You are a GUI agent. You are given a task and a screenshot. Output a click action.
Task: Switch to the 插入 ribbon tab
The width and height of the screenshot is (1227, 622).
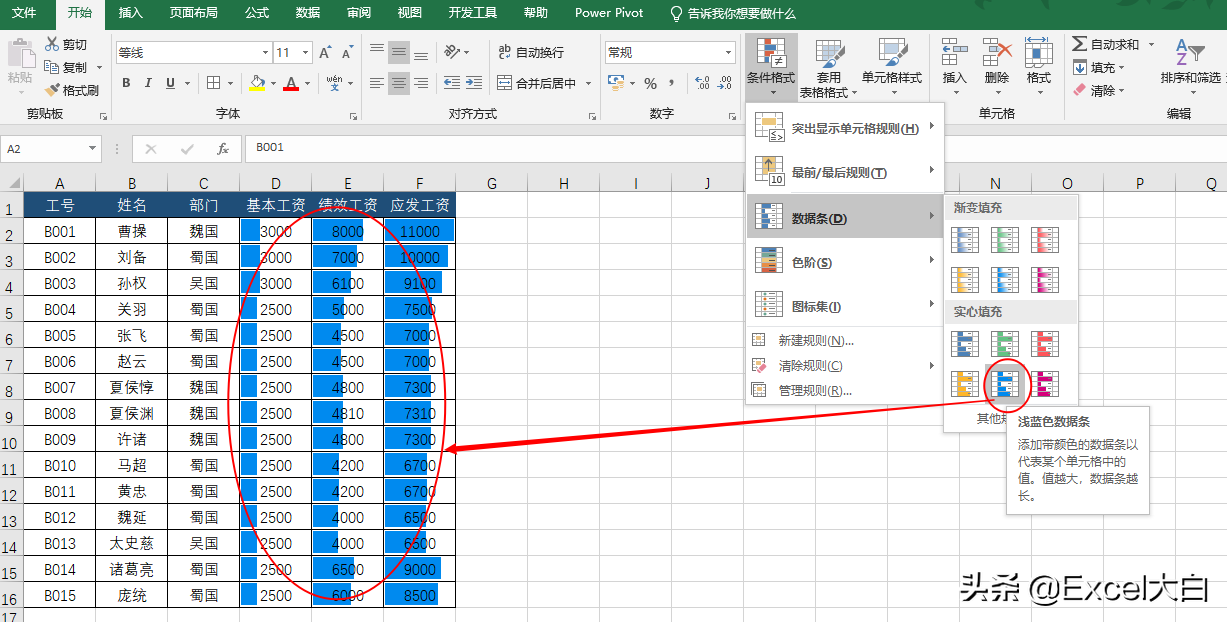(x=130, y=13)
